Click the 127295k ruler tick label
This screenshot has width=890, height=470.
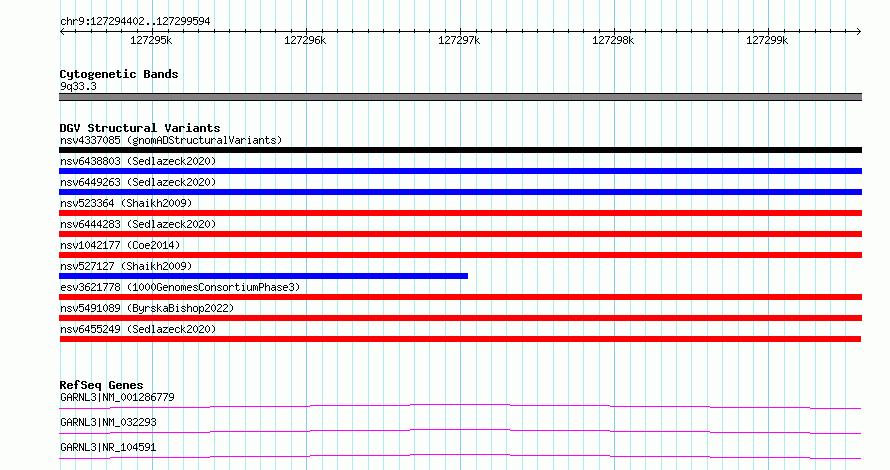click(151, 40)
